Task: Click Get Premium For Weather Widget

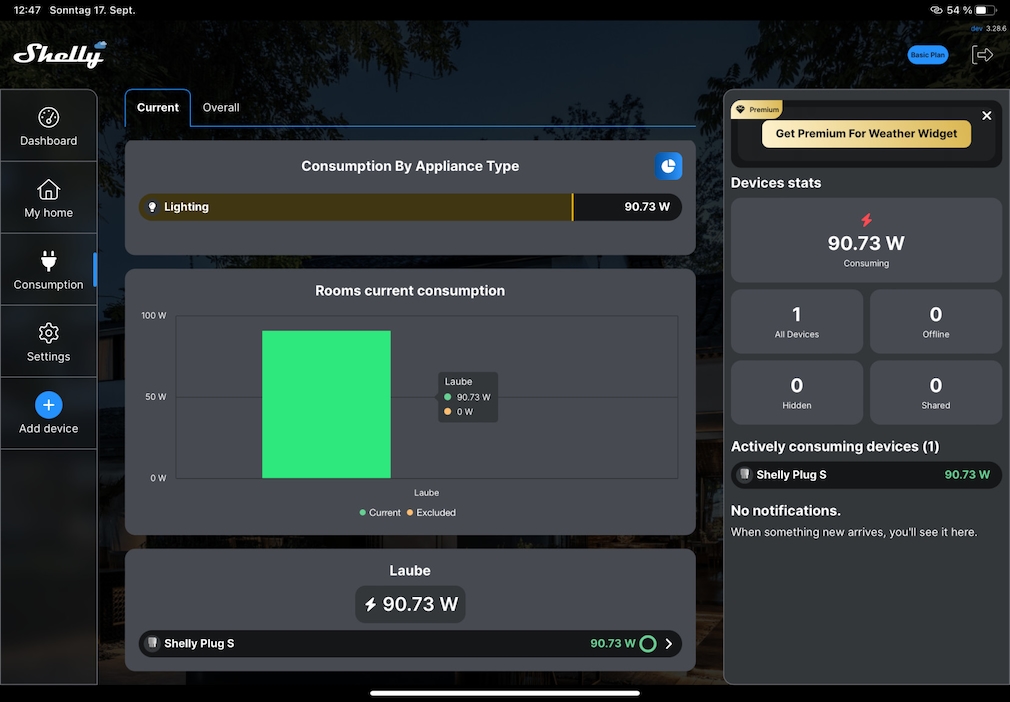Action: [x=866, y=134]
